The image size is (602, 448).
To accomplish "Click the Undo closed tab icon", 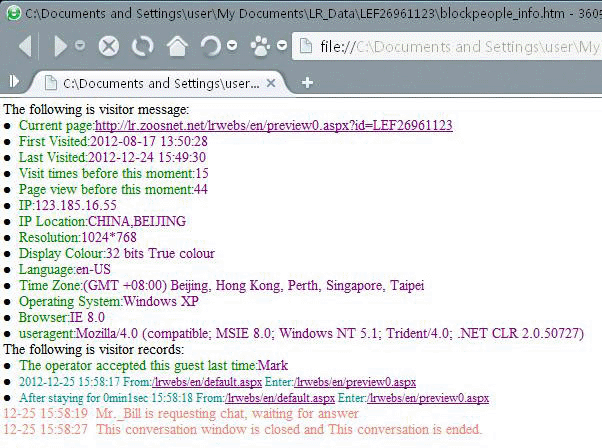I will [210, 46].
